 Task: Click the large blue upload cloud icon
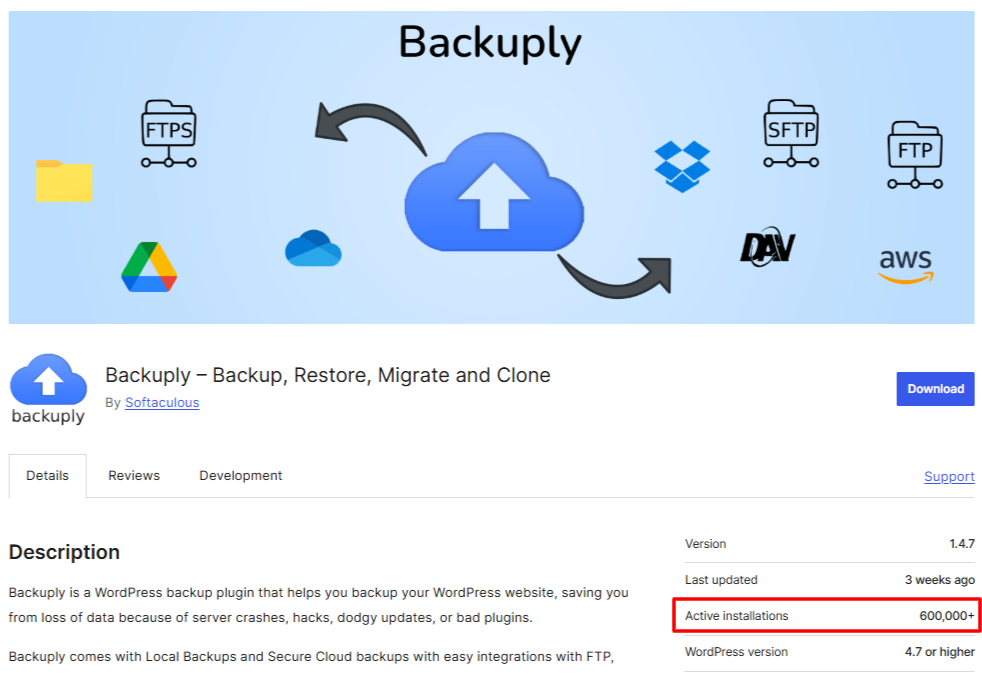click(x=494, y=192)
